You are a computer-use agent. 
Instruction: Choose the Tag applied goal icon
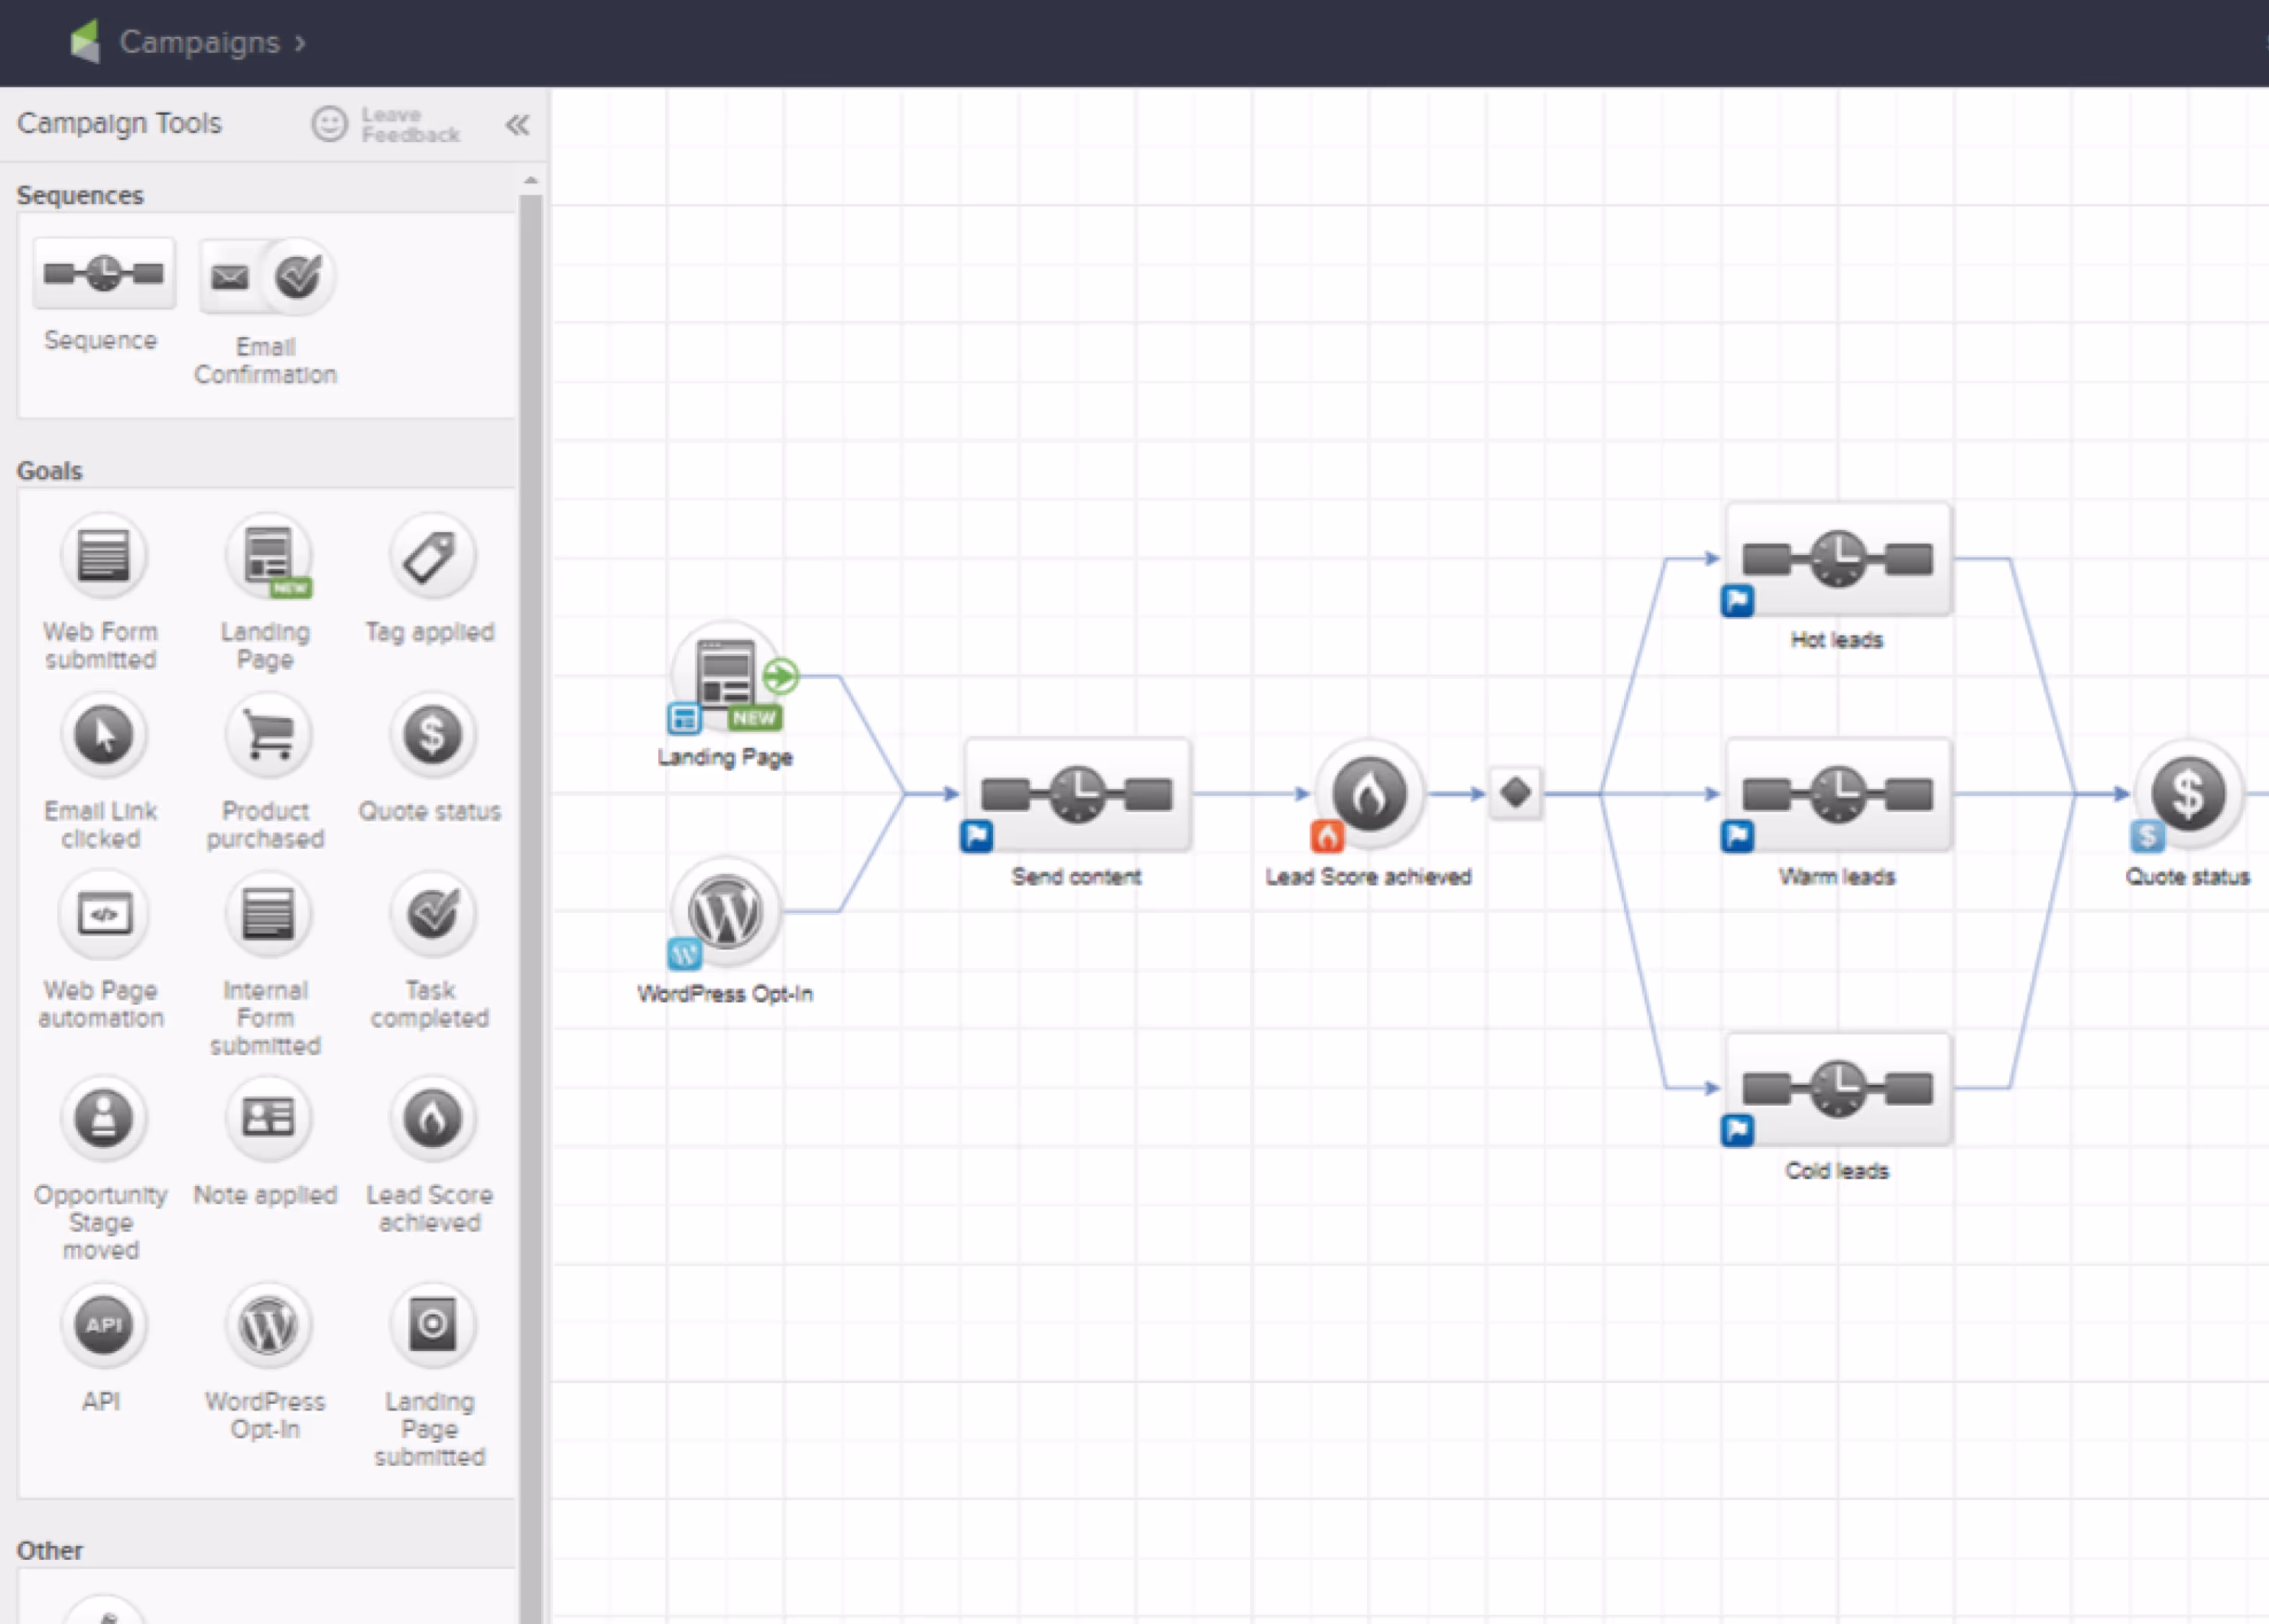(x=432, y=556)
